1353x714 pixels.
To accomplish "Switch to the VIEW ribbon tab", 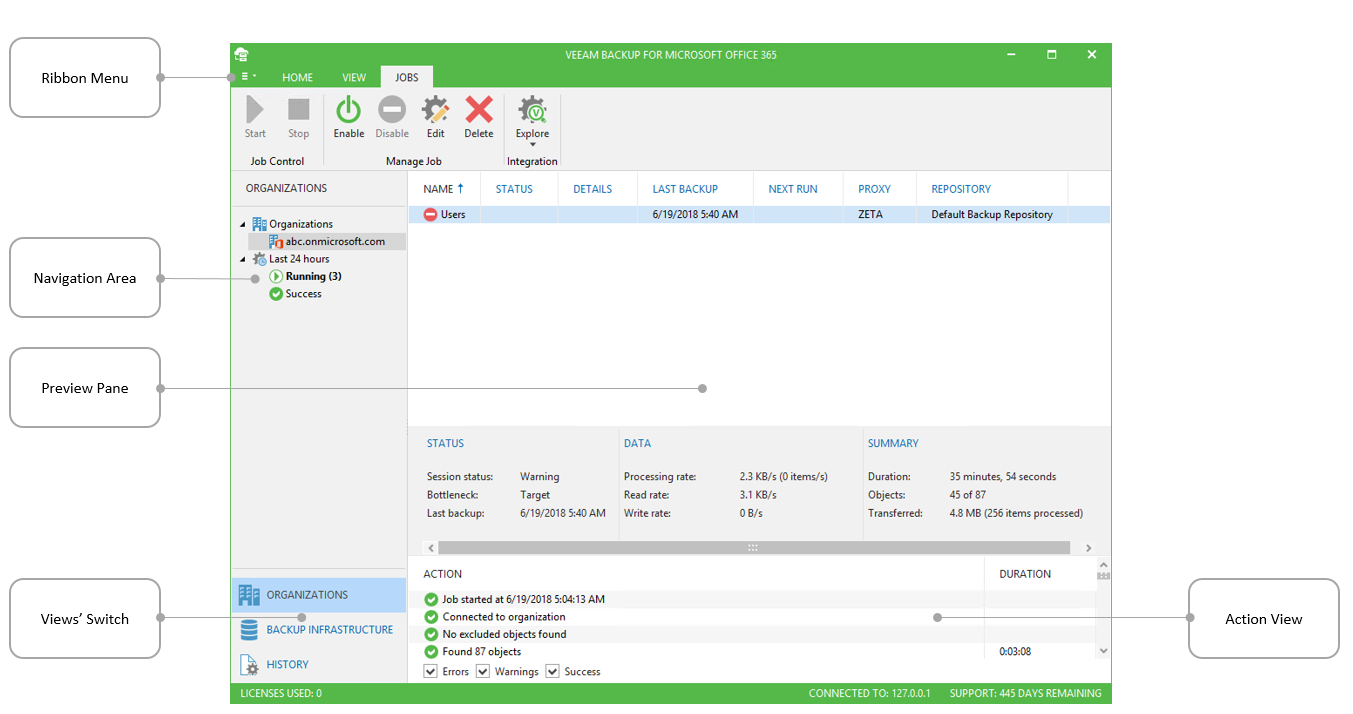I will (354, 77).
